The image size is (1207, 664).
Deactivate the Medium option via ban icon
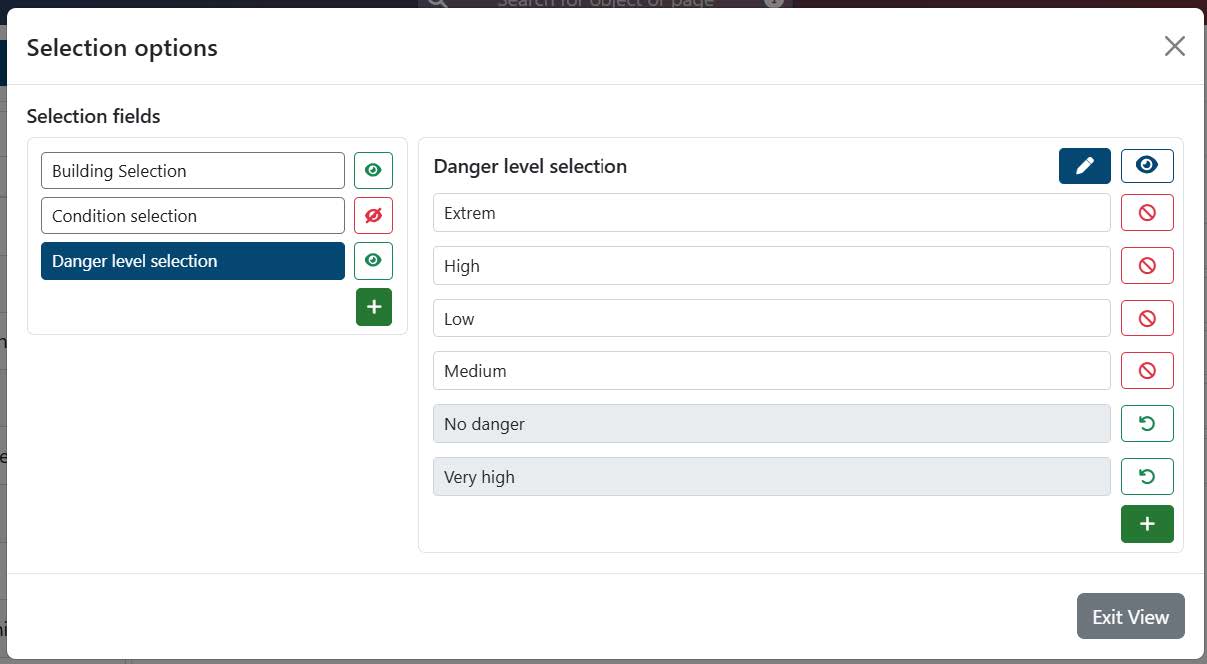pyautogui.click(x=1147, y=371)
